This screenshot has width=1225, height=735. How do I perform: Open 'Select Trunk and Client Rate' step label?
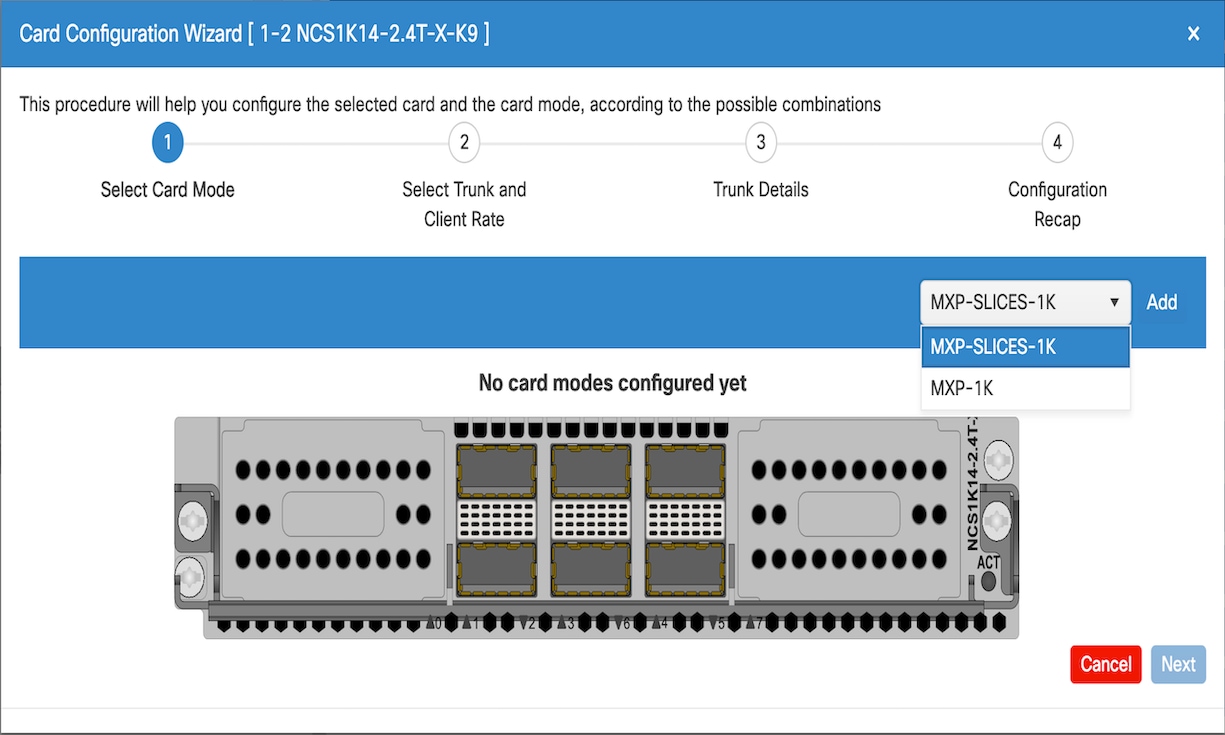tap(464, 204)
